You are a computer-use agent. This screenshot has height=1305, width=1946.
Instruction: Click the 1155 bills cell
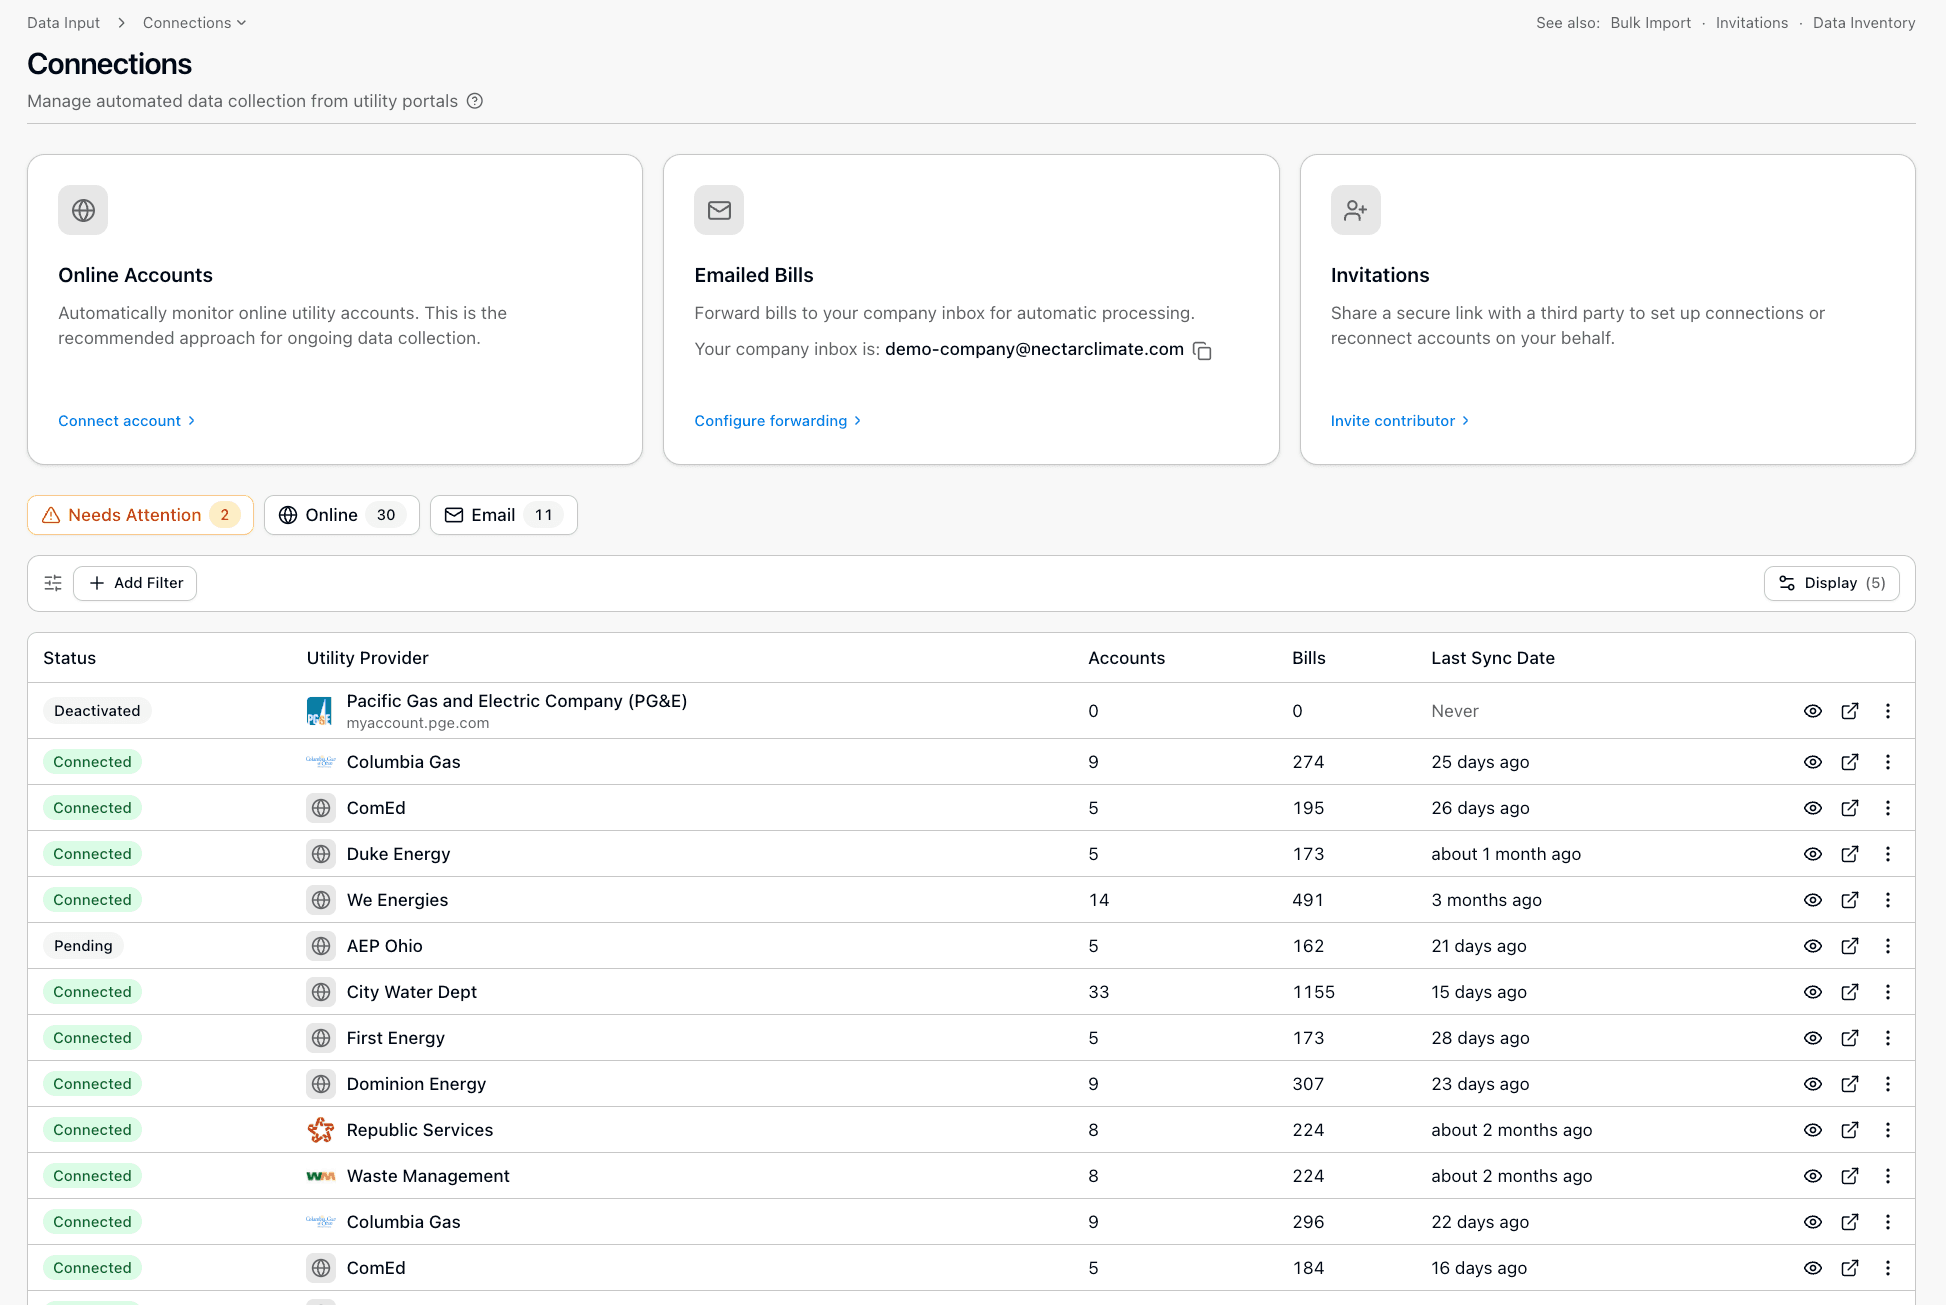pos(1313,992)
